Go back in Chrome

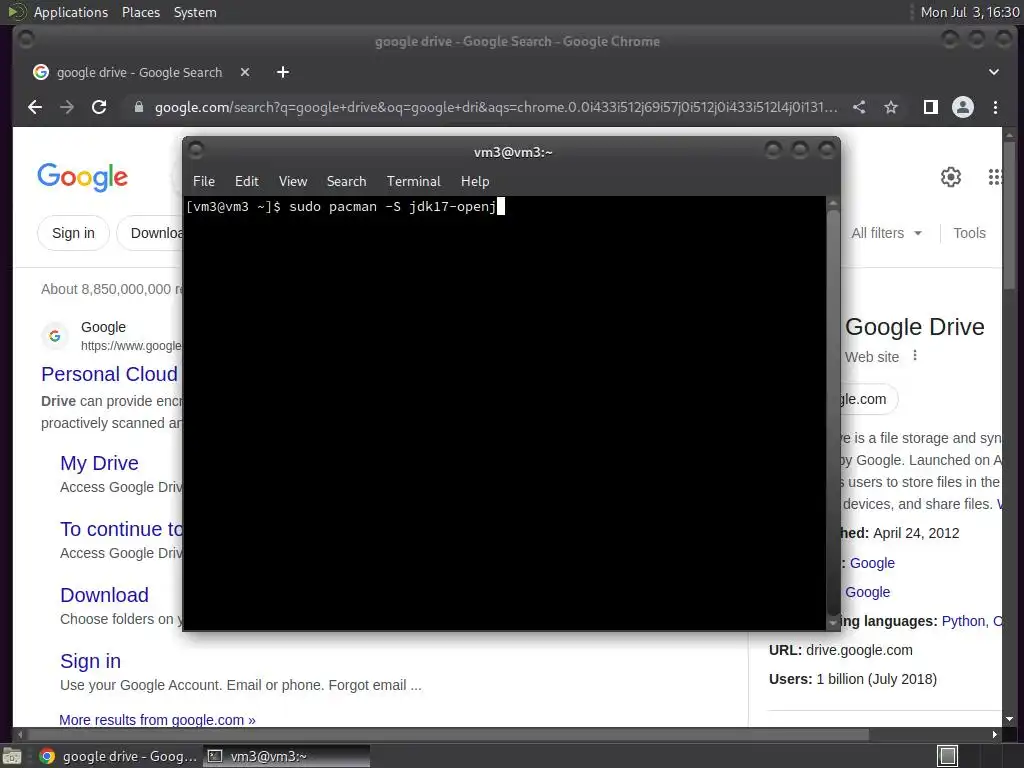click(35, 107)
